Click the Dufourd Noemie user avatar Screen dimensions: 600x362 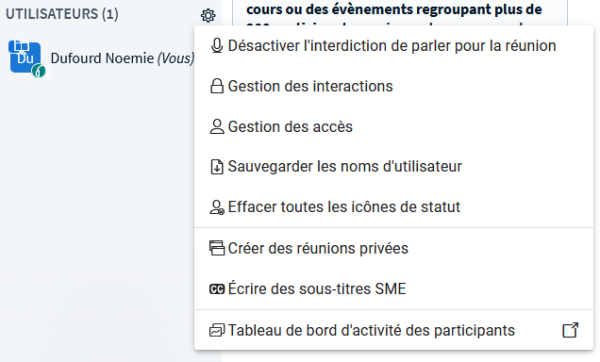(x=25, y=57)
